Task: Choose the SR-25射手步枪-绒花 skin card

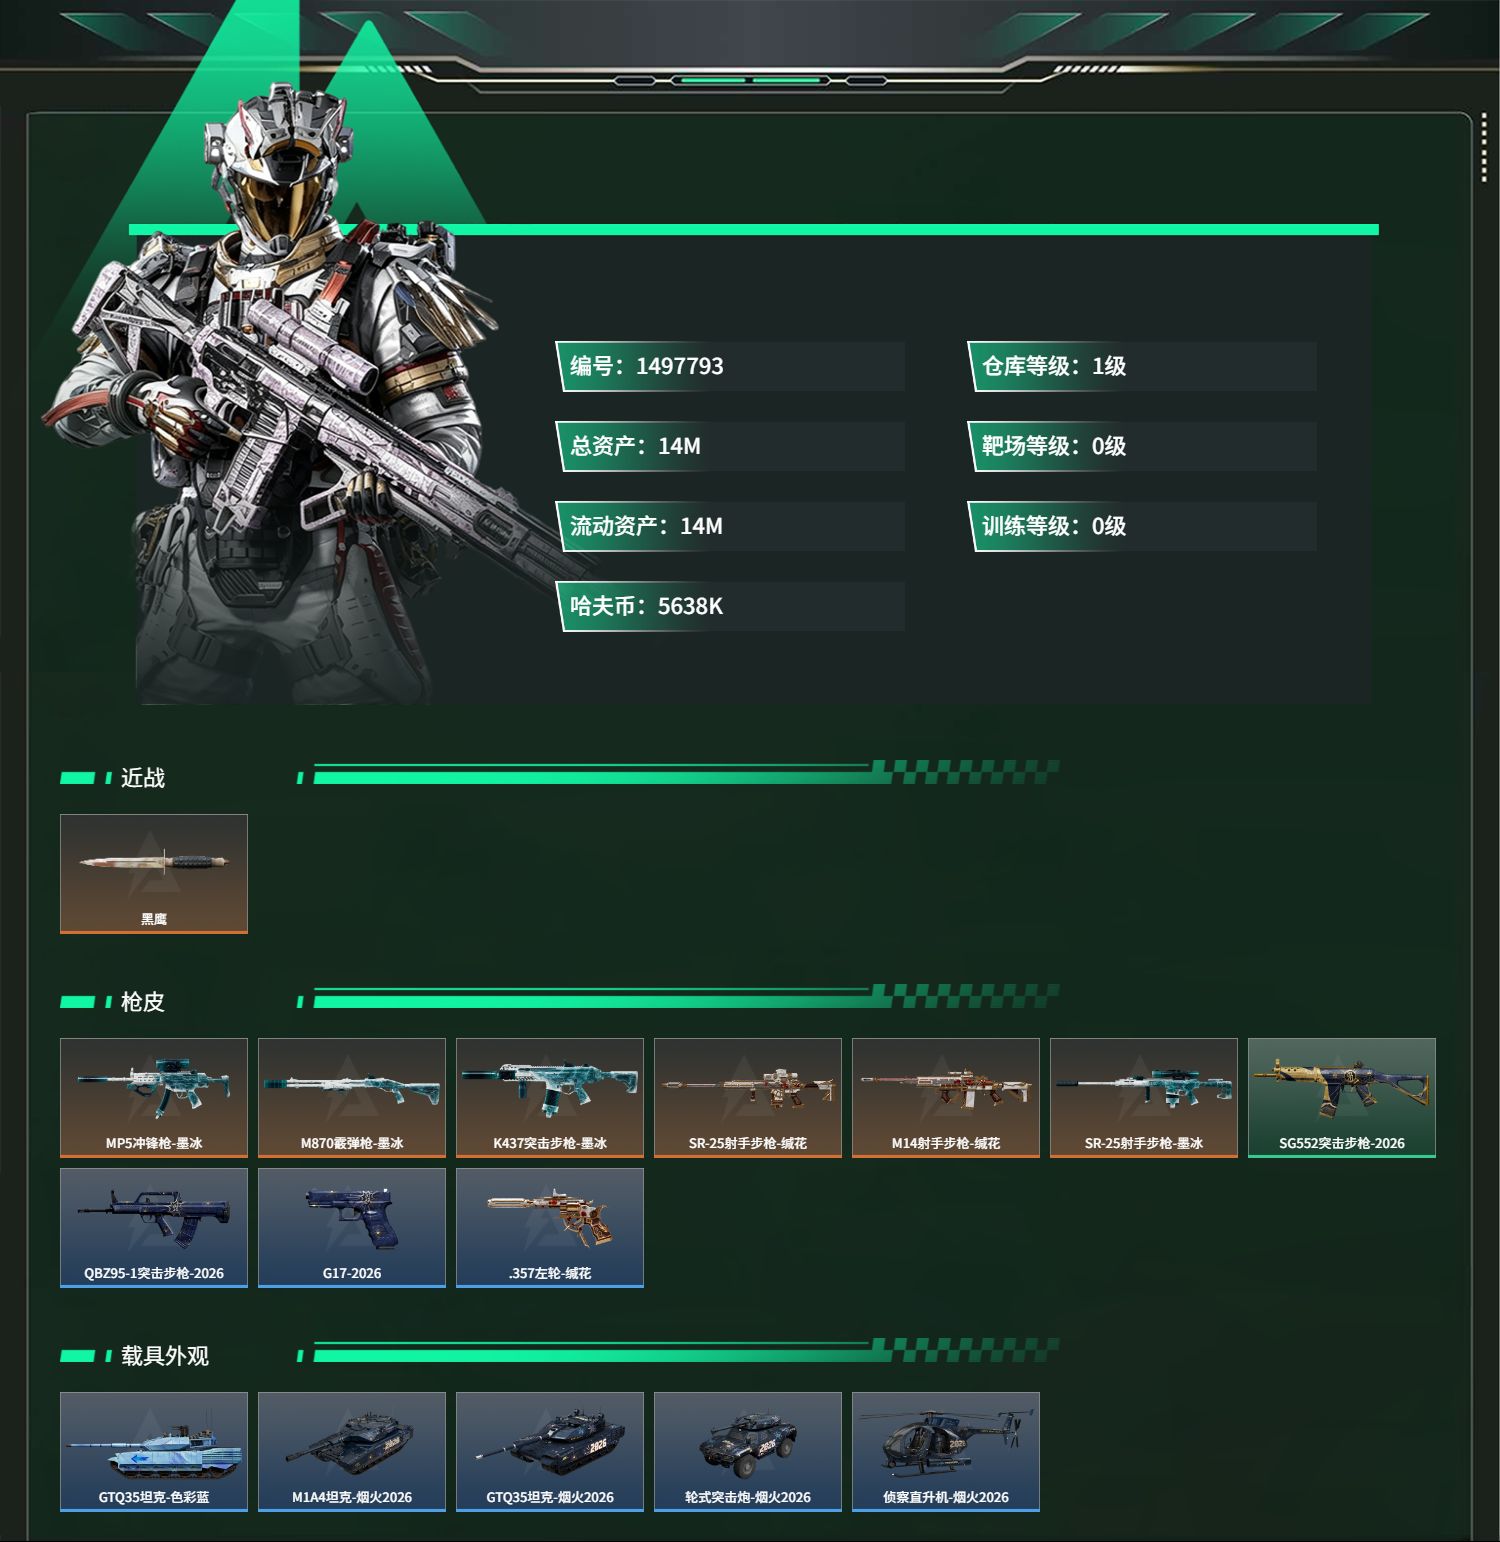Action: [x=748, y=1098]
